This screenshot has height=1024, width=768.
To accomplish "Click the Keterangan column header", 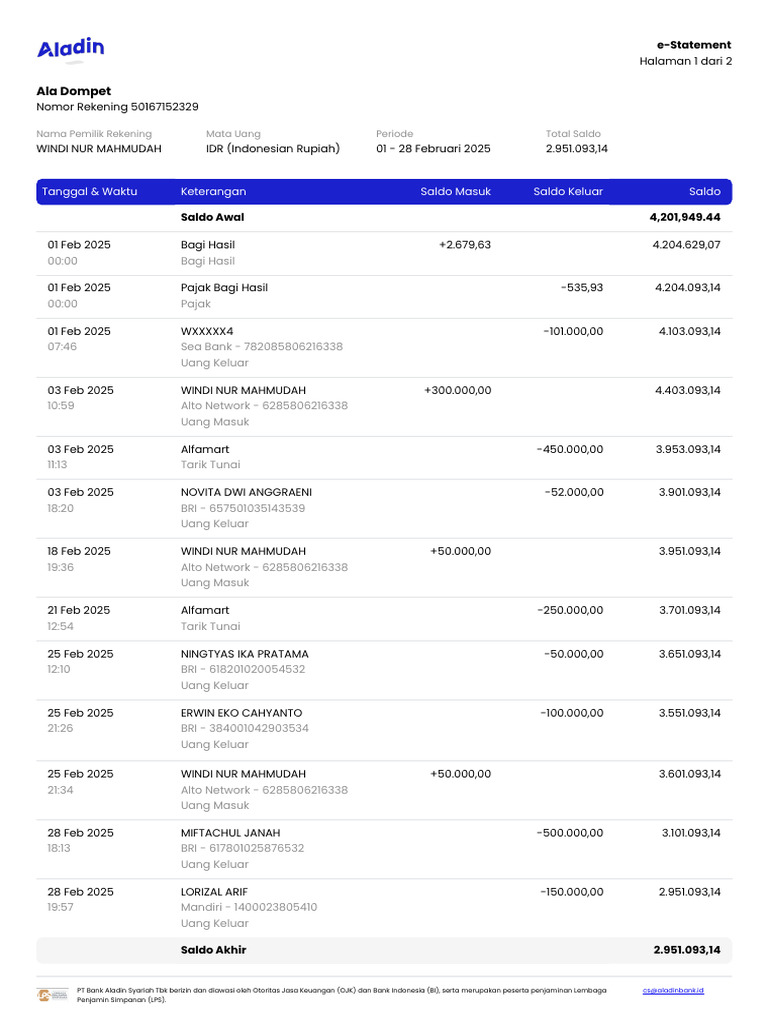I will click(x=214, y=192).
